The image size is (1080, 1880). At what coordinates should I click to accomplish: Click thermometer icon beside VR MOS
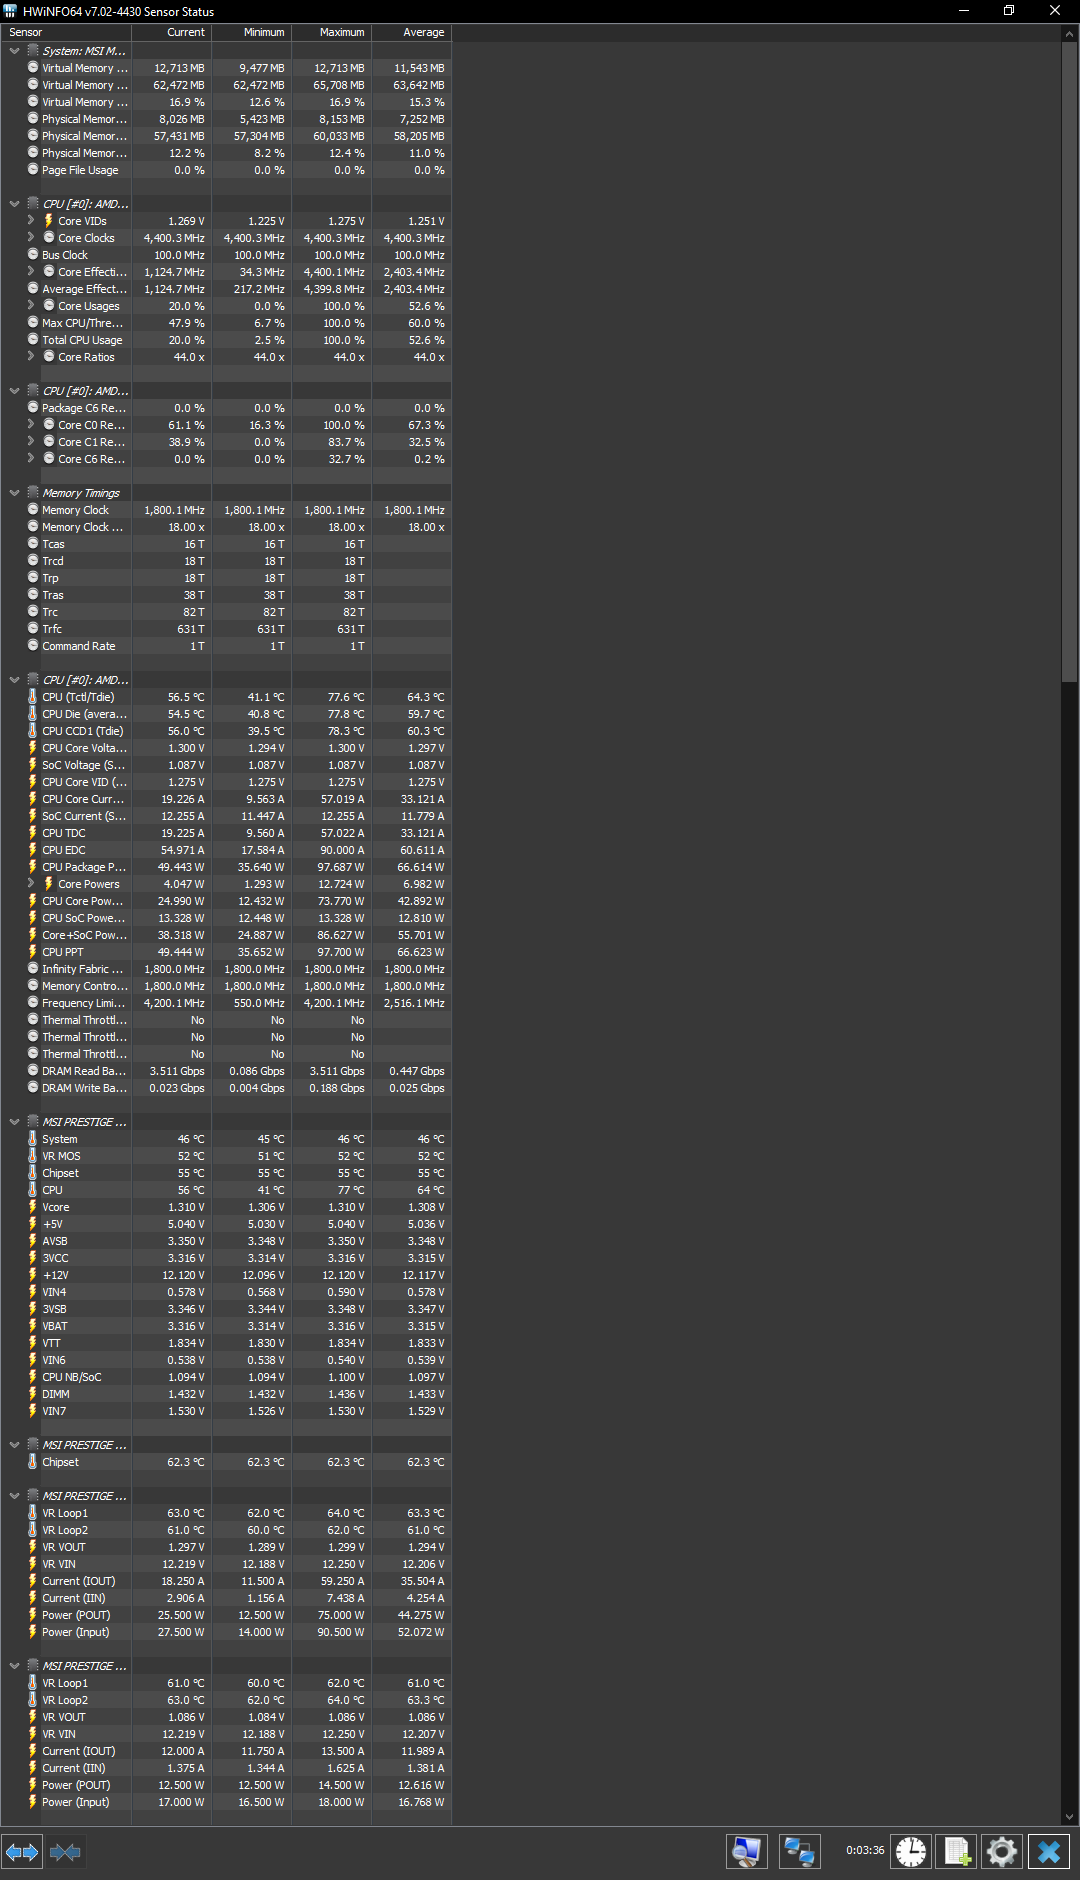33,1156
